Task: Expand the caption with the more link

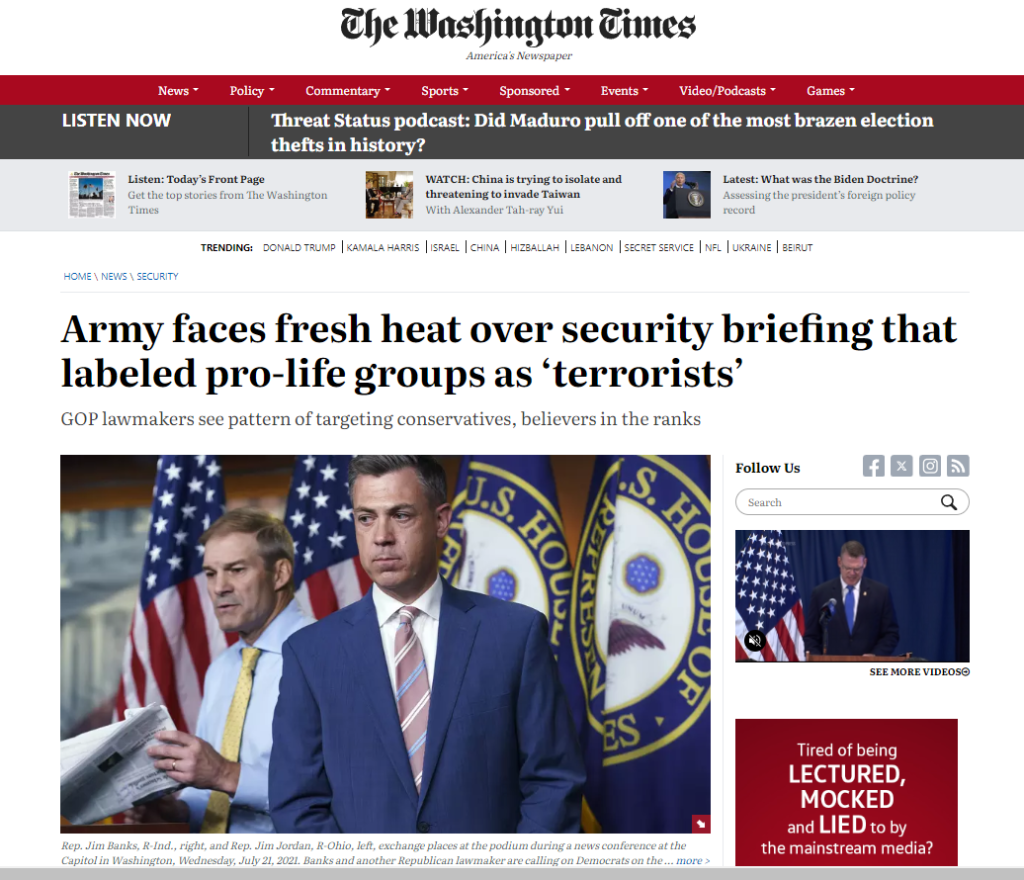Action: 692,860
